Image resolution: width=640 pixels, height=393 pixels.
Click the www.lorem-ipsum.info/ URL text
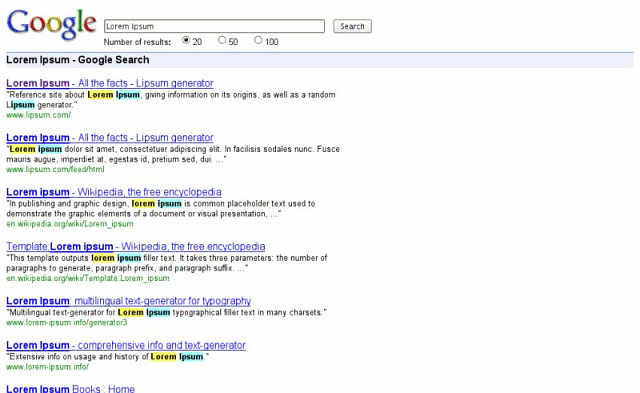(47, 367)
